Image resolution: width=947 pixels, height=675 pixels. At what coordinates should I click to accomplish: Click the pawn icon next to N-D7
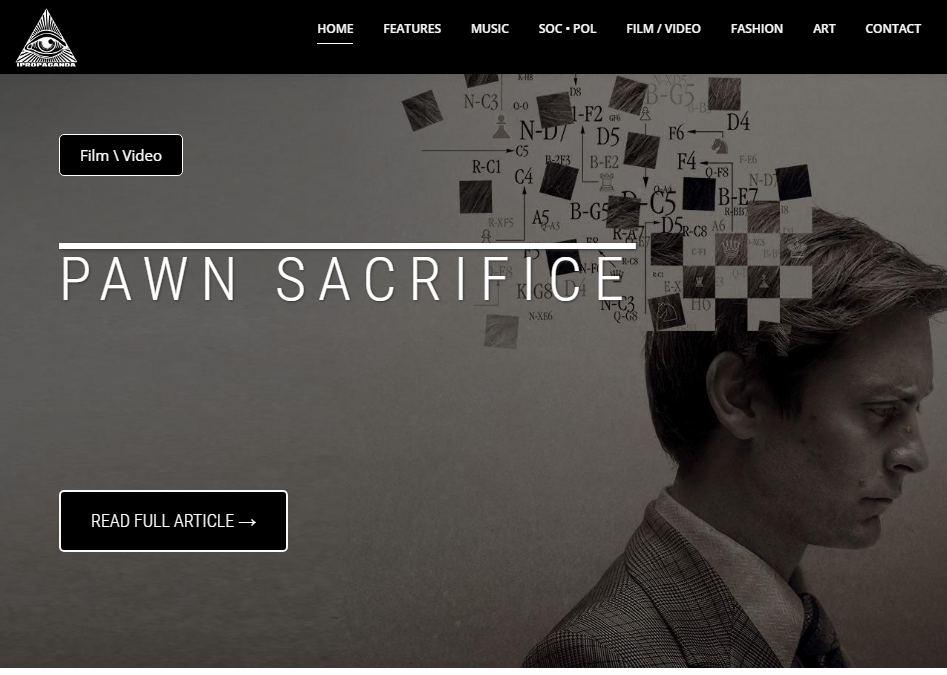point(501,127)
